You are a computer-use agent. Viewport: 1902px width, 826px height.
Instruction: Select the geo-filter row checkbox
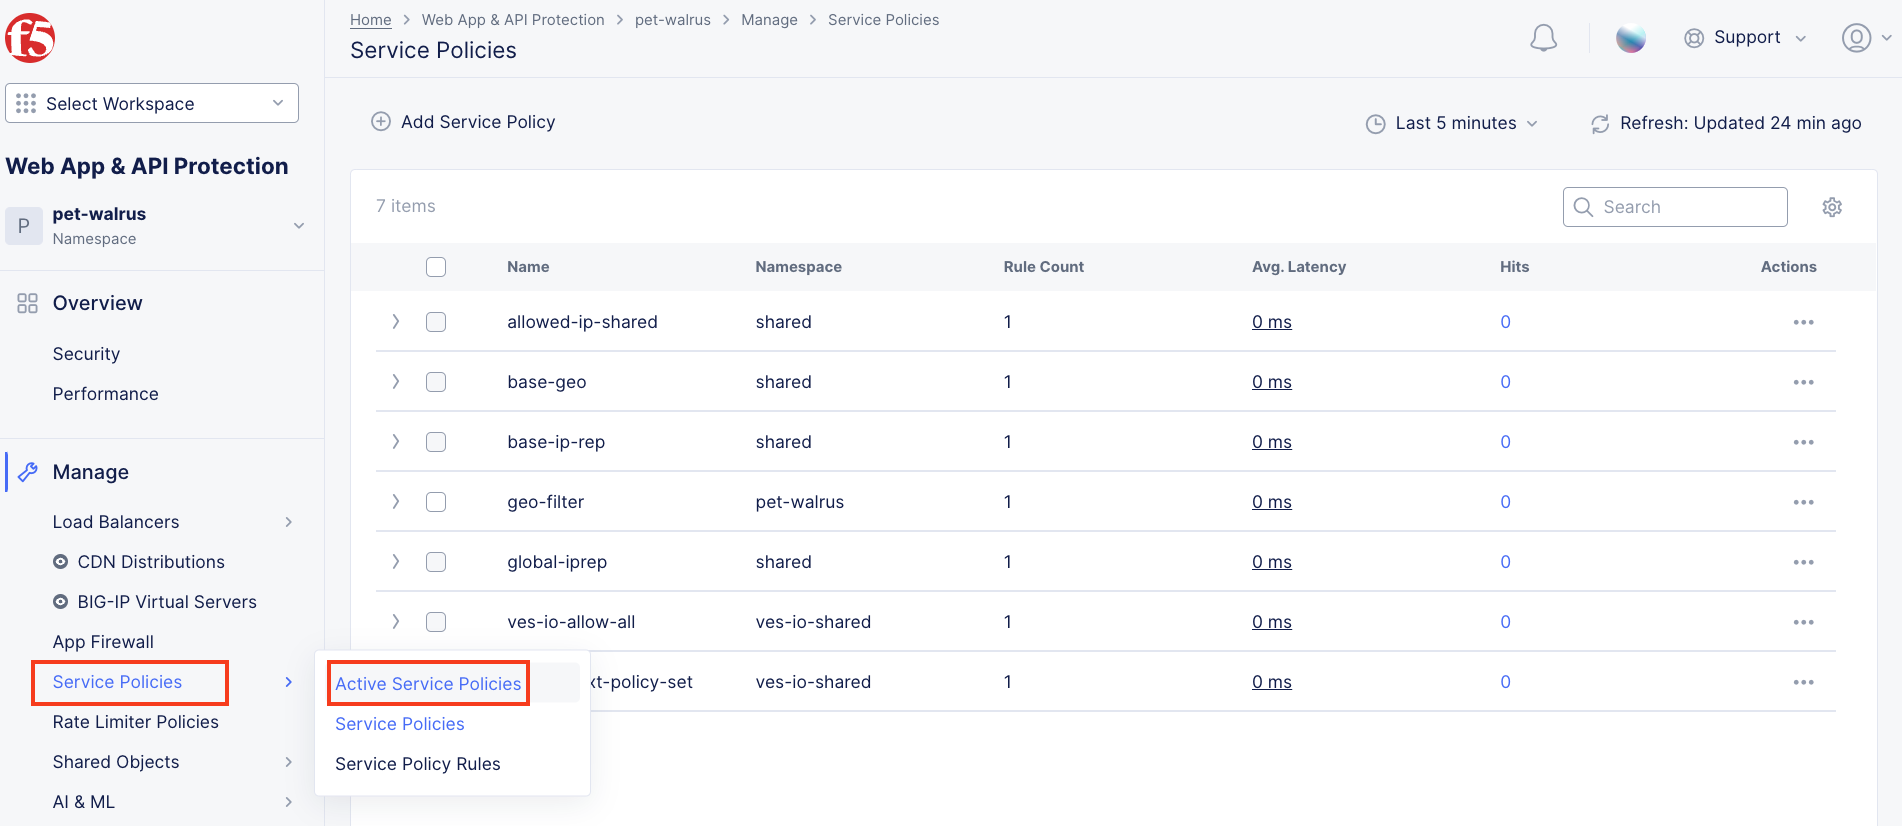[x=436, y=502]
